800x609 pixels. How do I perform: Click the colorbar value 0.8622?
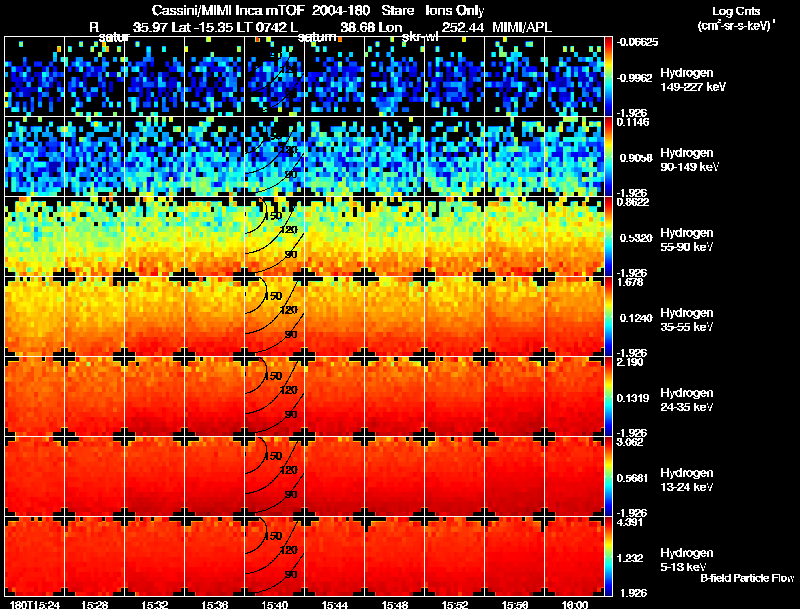click(x=633, y=202)
